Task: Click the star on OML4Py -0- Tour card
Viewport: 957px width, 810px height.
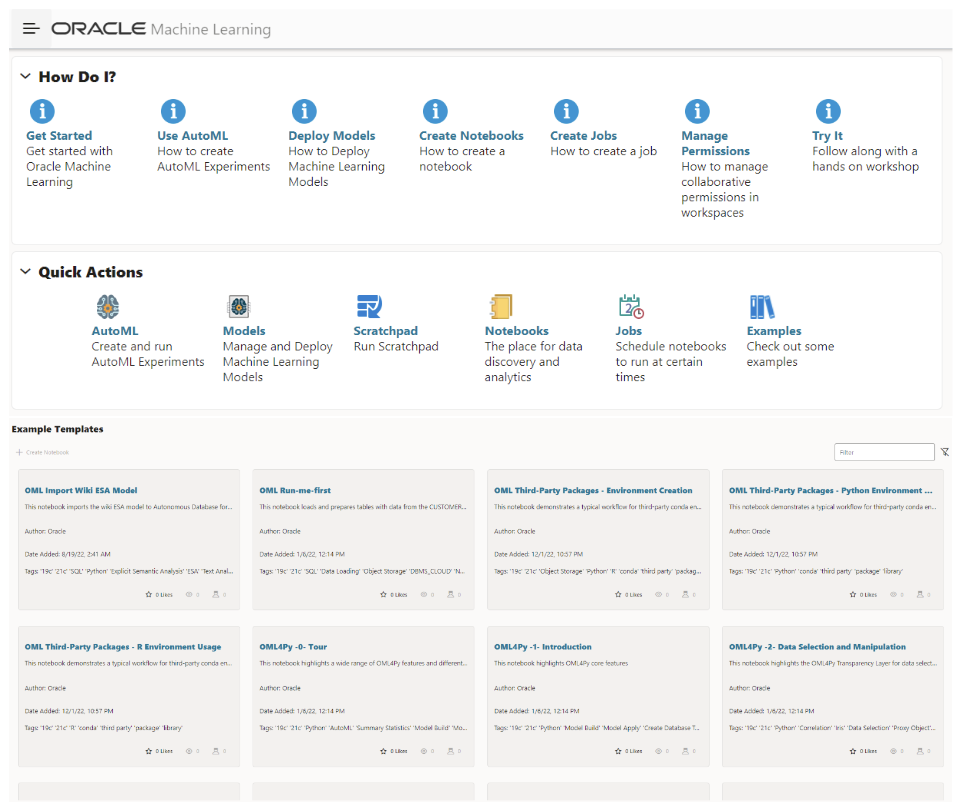Action: 383,751
